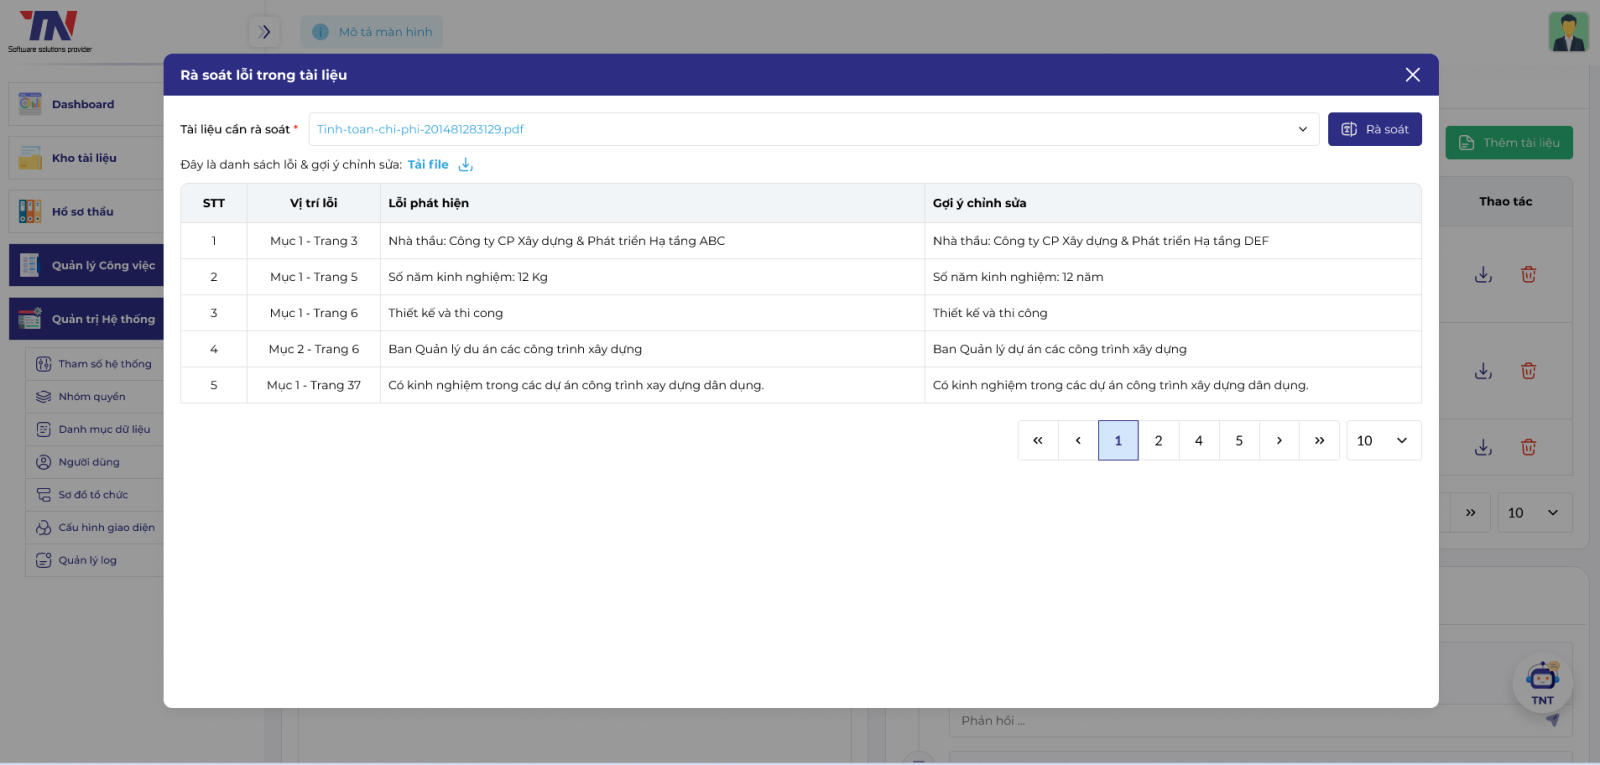Open the TNT chatbot assistant icon

1542,680
